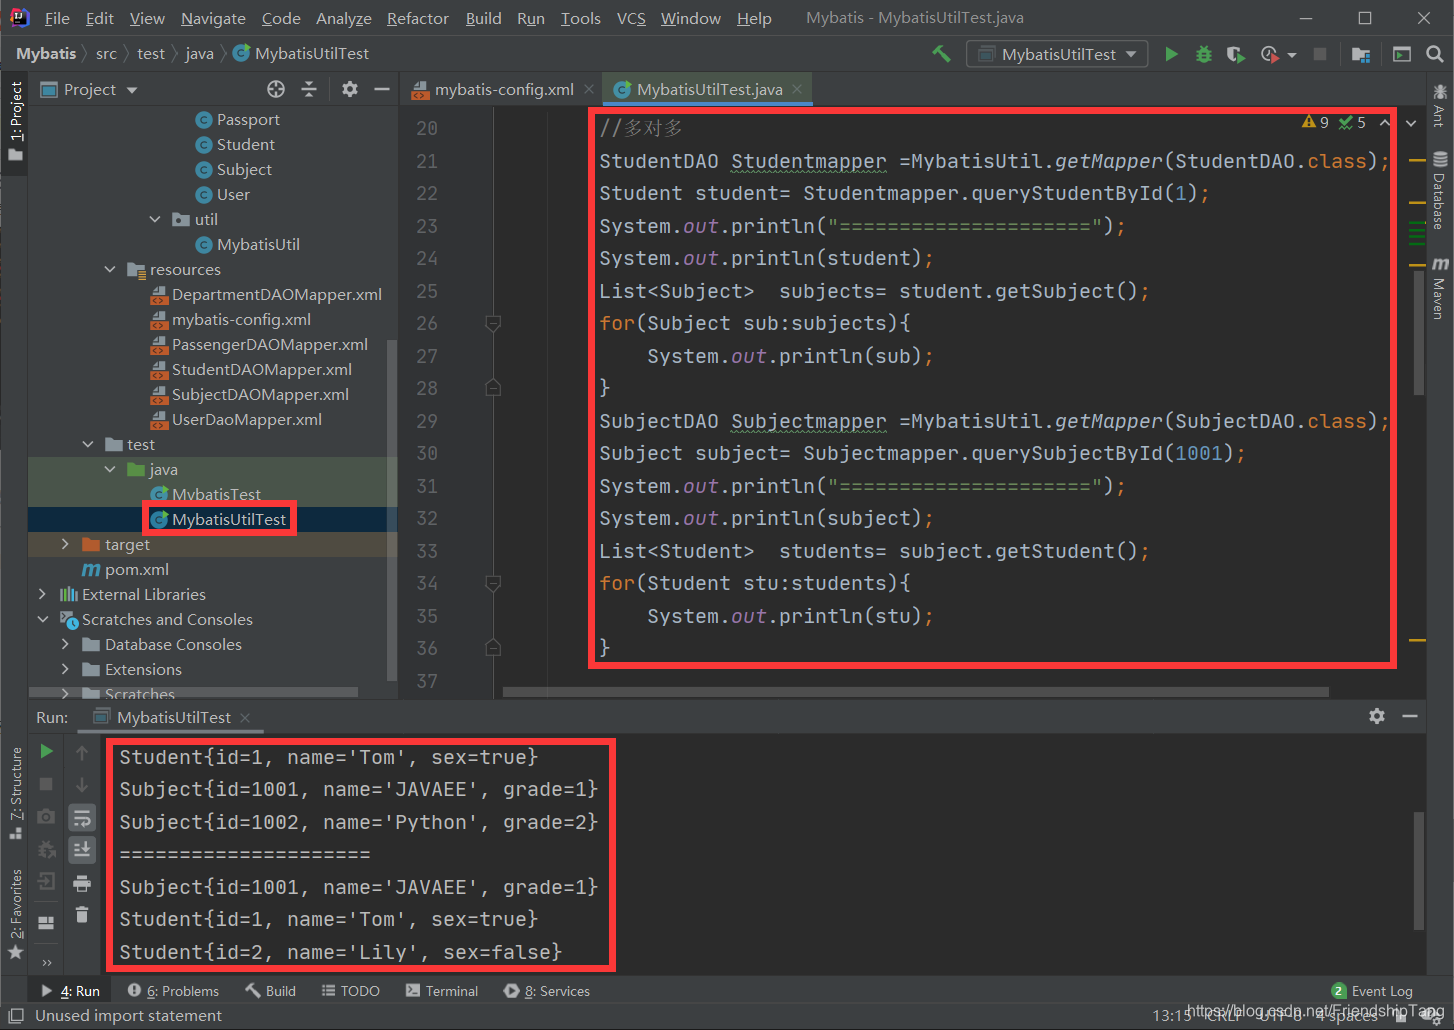Viewport: 1454px width, 1030px height.
Task: Open the 6: Problems tool window
Action: coord(173,991)
